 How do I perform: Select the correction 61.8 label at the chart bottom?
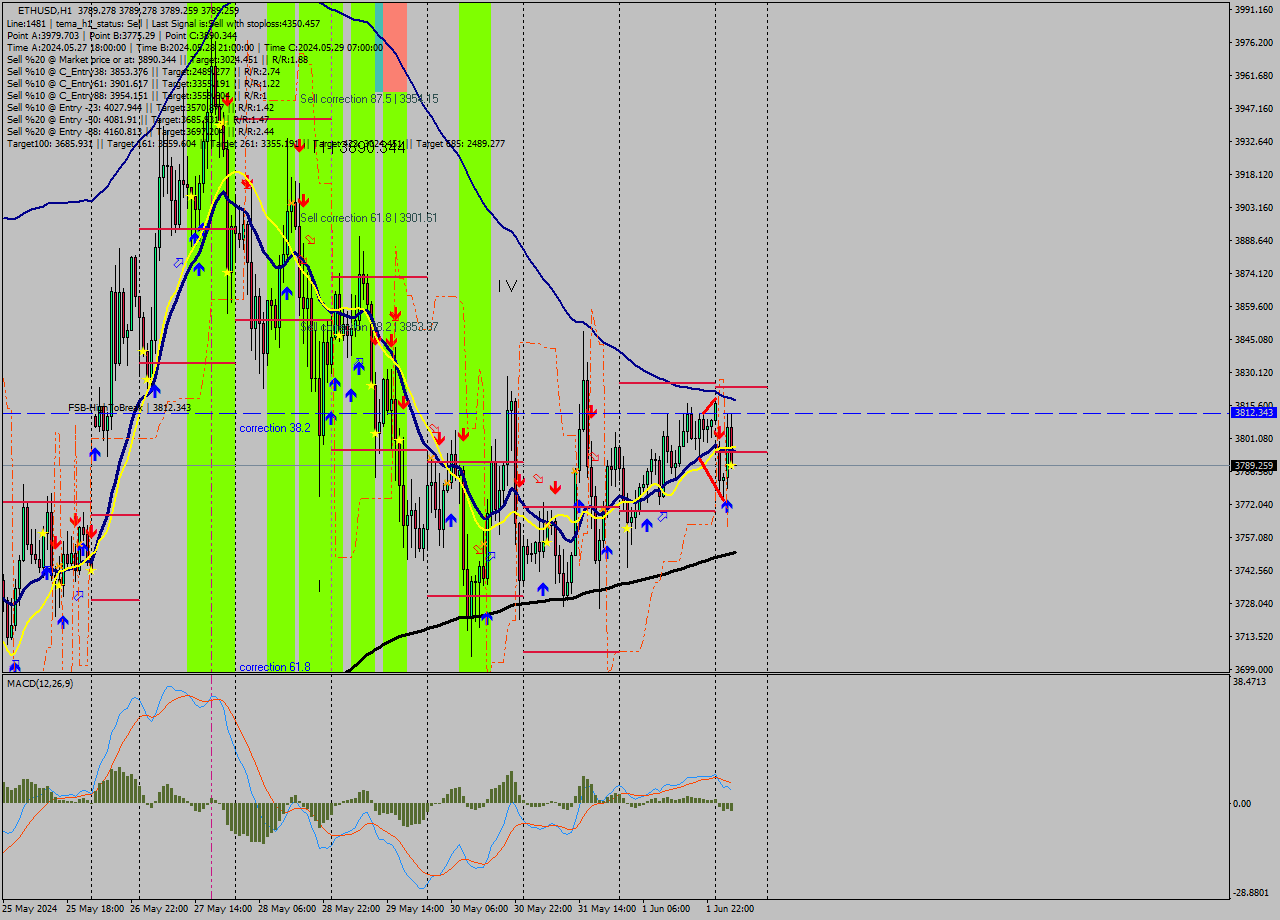click(x=273, y=667)
